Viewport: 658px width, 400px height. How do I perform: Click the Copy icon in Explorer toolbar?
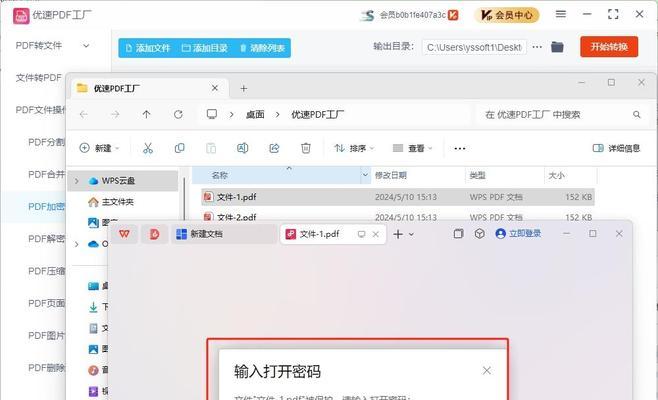[x=179, y=148]
